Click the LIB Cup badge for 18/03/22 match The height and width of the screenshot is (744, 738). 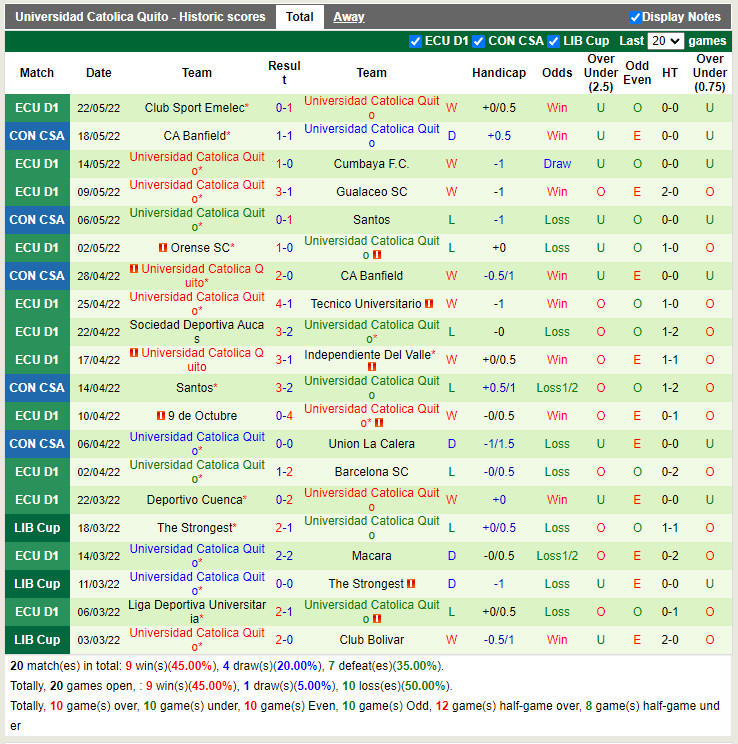37,528
